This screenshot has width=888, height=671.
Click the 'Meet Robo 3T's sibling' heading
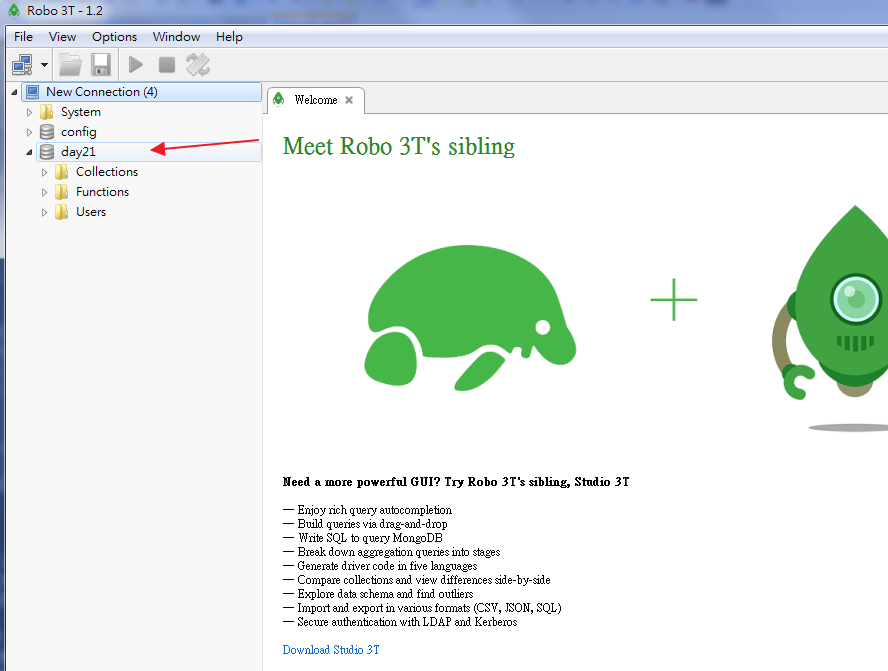399,147
